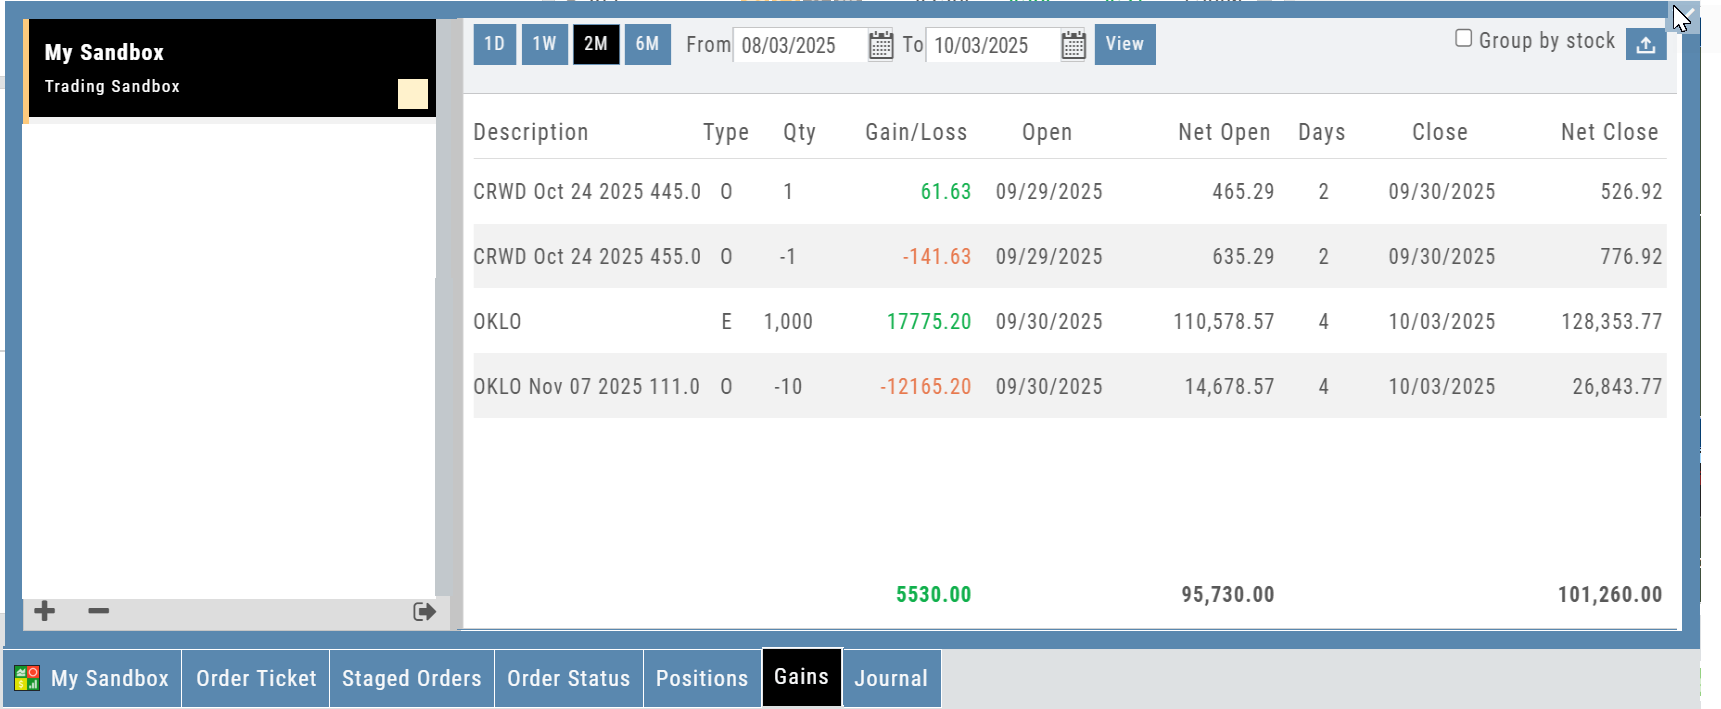Click the From date input field
Screen dimensions: 1721x709
click(x=798, y=45)
